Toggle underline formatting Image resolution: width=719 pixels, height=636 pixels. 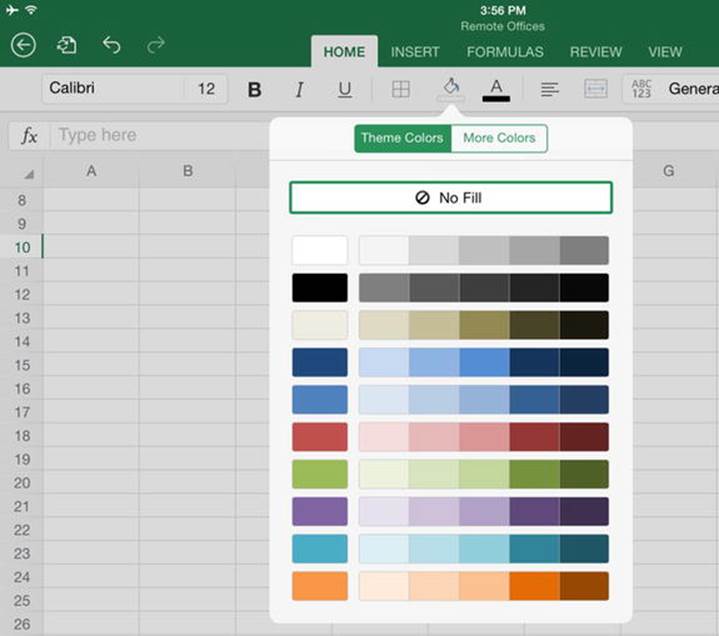coord(344,89)
